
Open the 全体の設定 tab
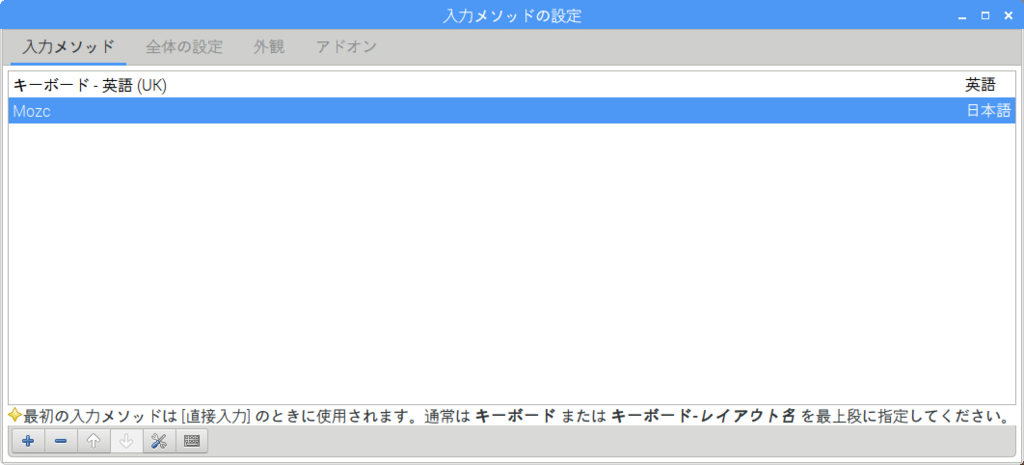click(184, 47)
